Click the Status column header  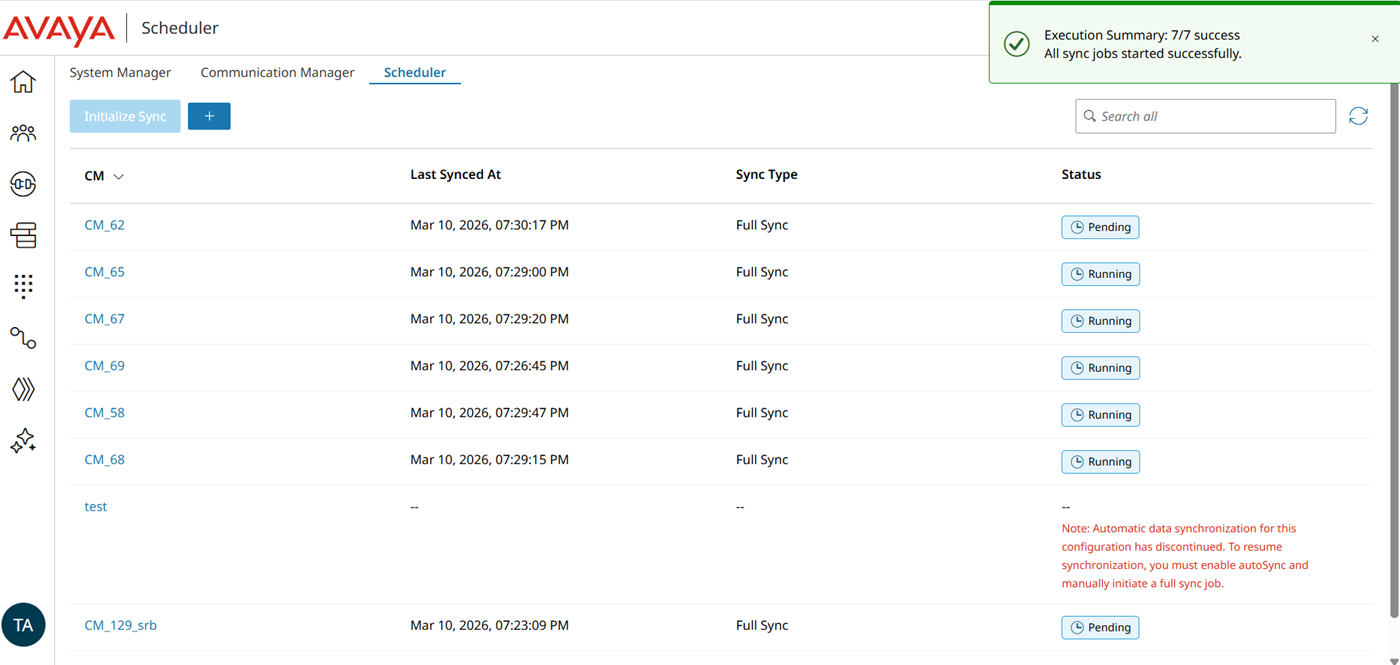[x=1081, y=174]
